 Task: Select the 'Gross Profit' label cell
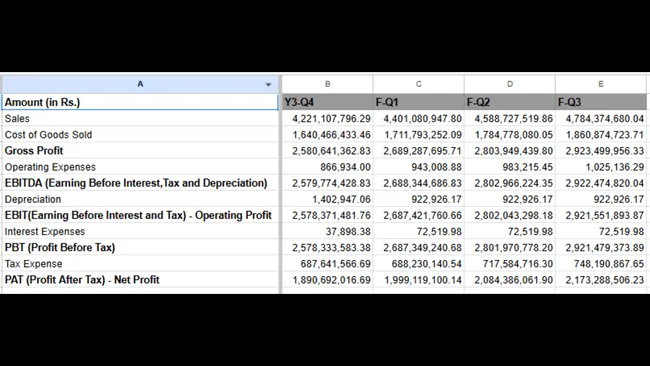[140, 151]
